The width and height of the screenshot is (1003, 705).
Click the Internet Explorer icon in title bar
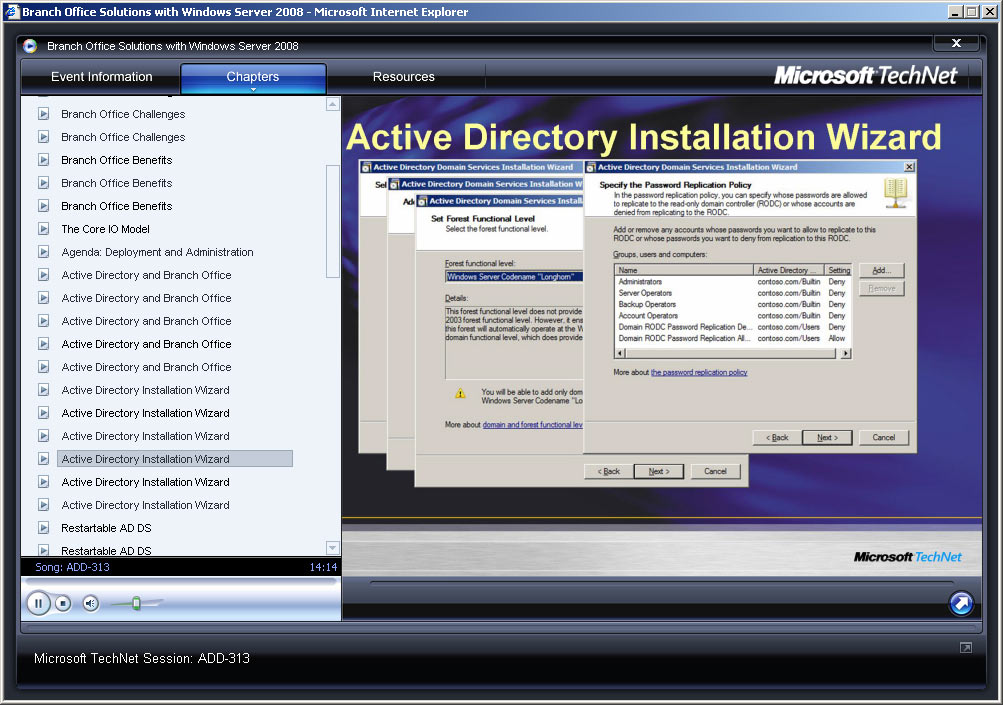coord(12,12)
